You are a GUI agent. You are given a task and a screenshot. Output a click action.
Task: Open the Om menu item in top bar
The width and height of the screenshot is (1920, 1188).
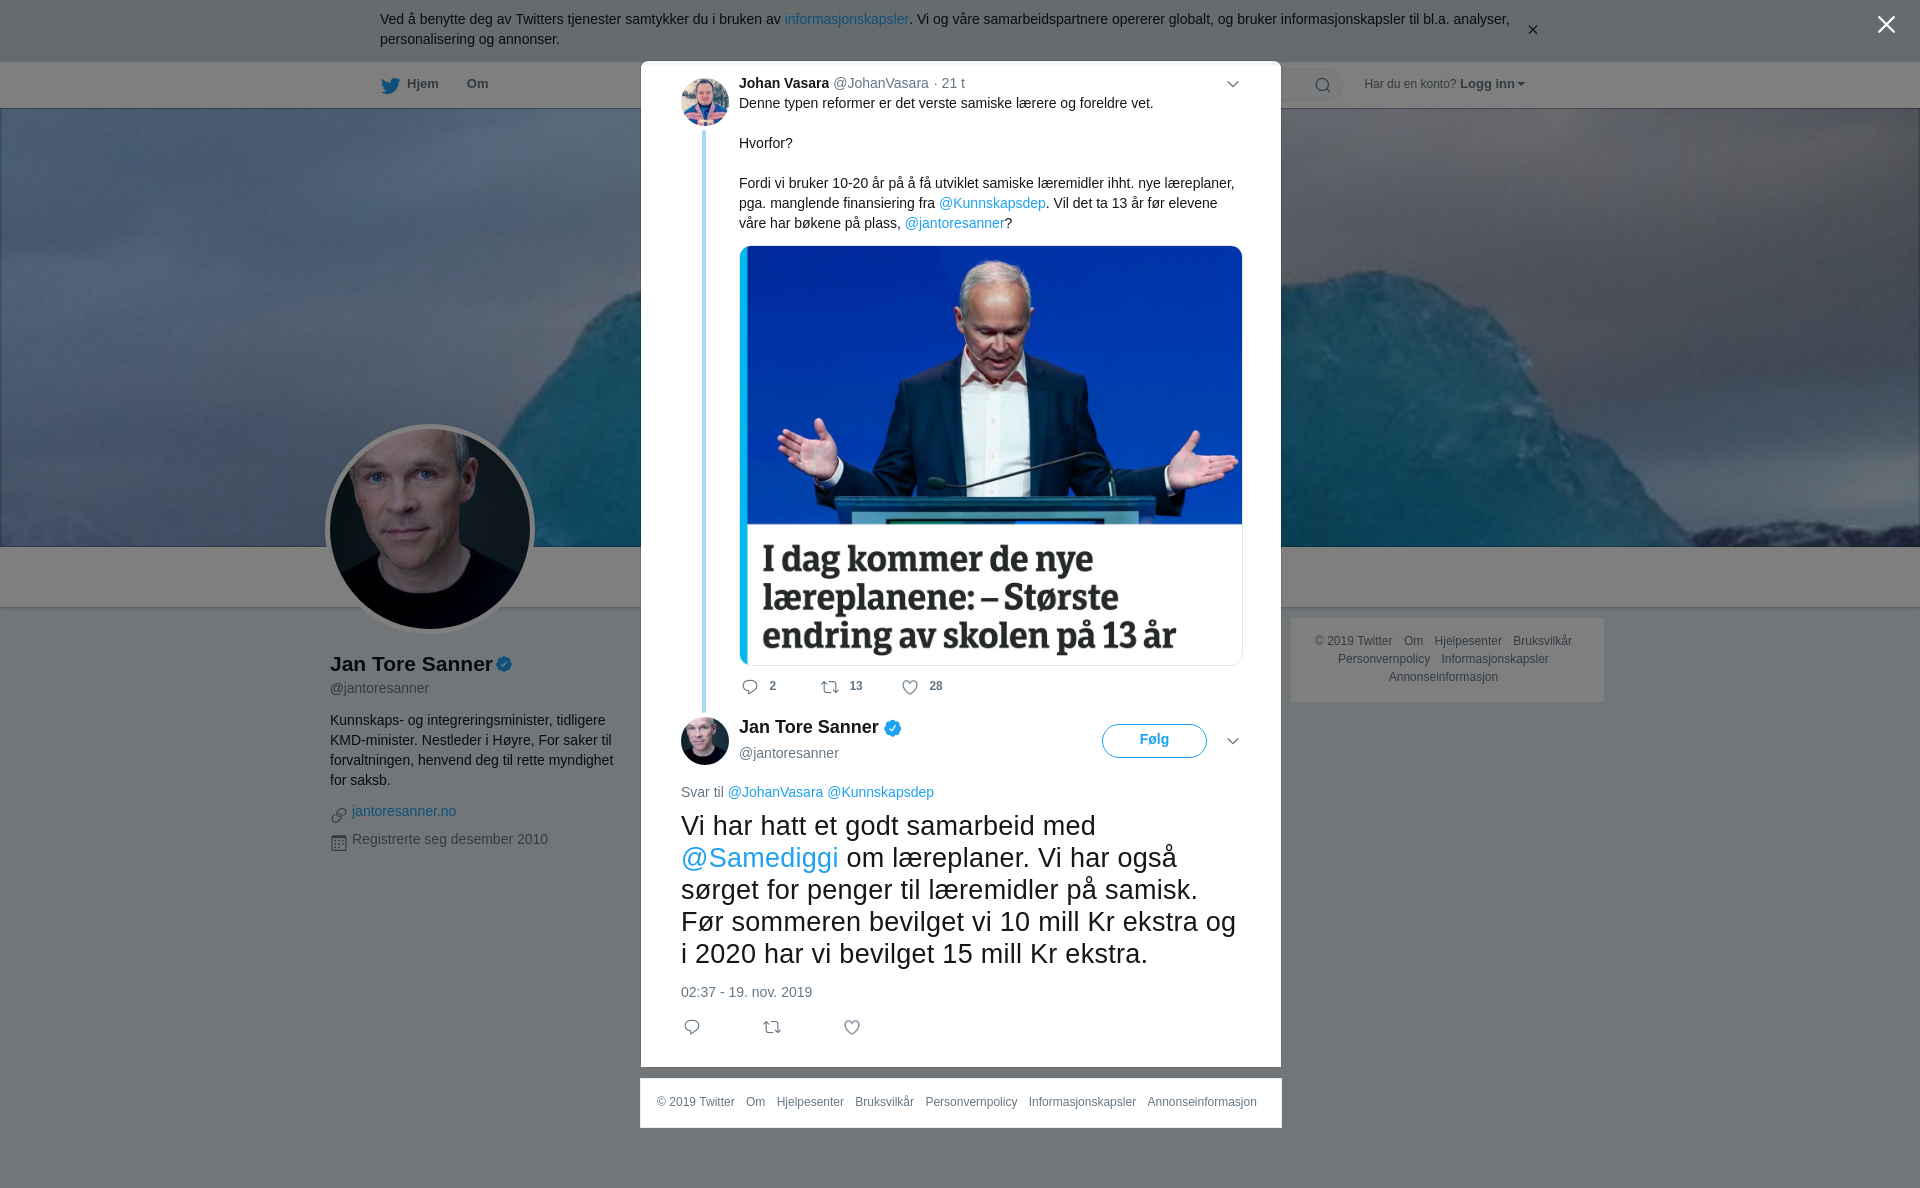click(x=477, y=84)
